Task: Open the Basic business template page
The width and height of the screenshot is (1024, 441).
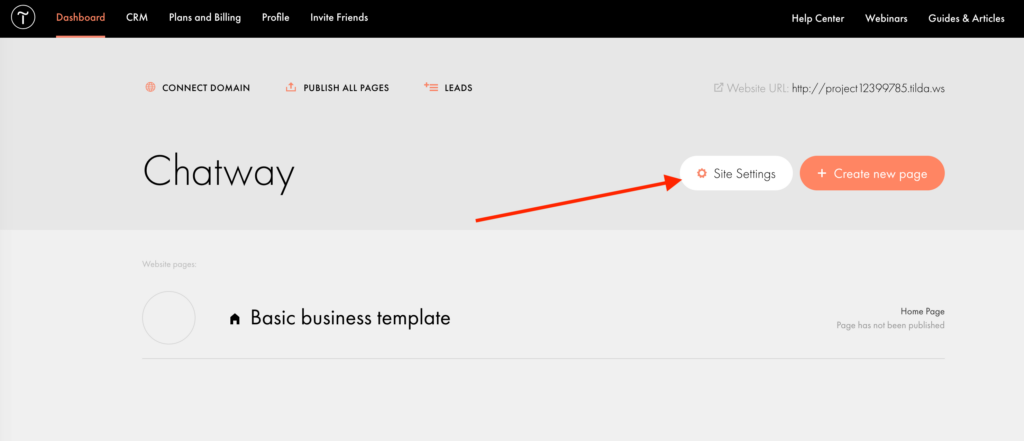Action: 350,318
